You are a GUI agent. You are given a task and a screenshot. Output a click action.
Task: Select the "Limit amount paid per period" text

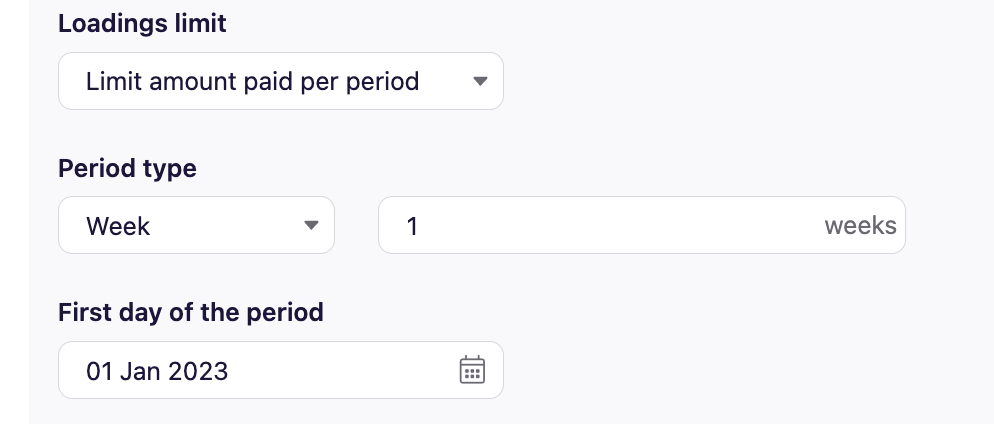click(252, 81)
